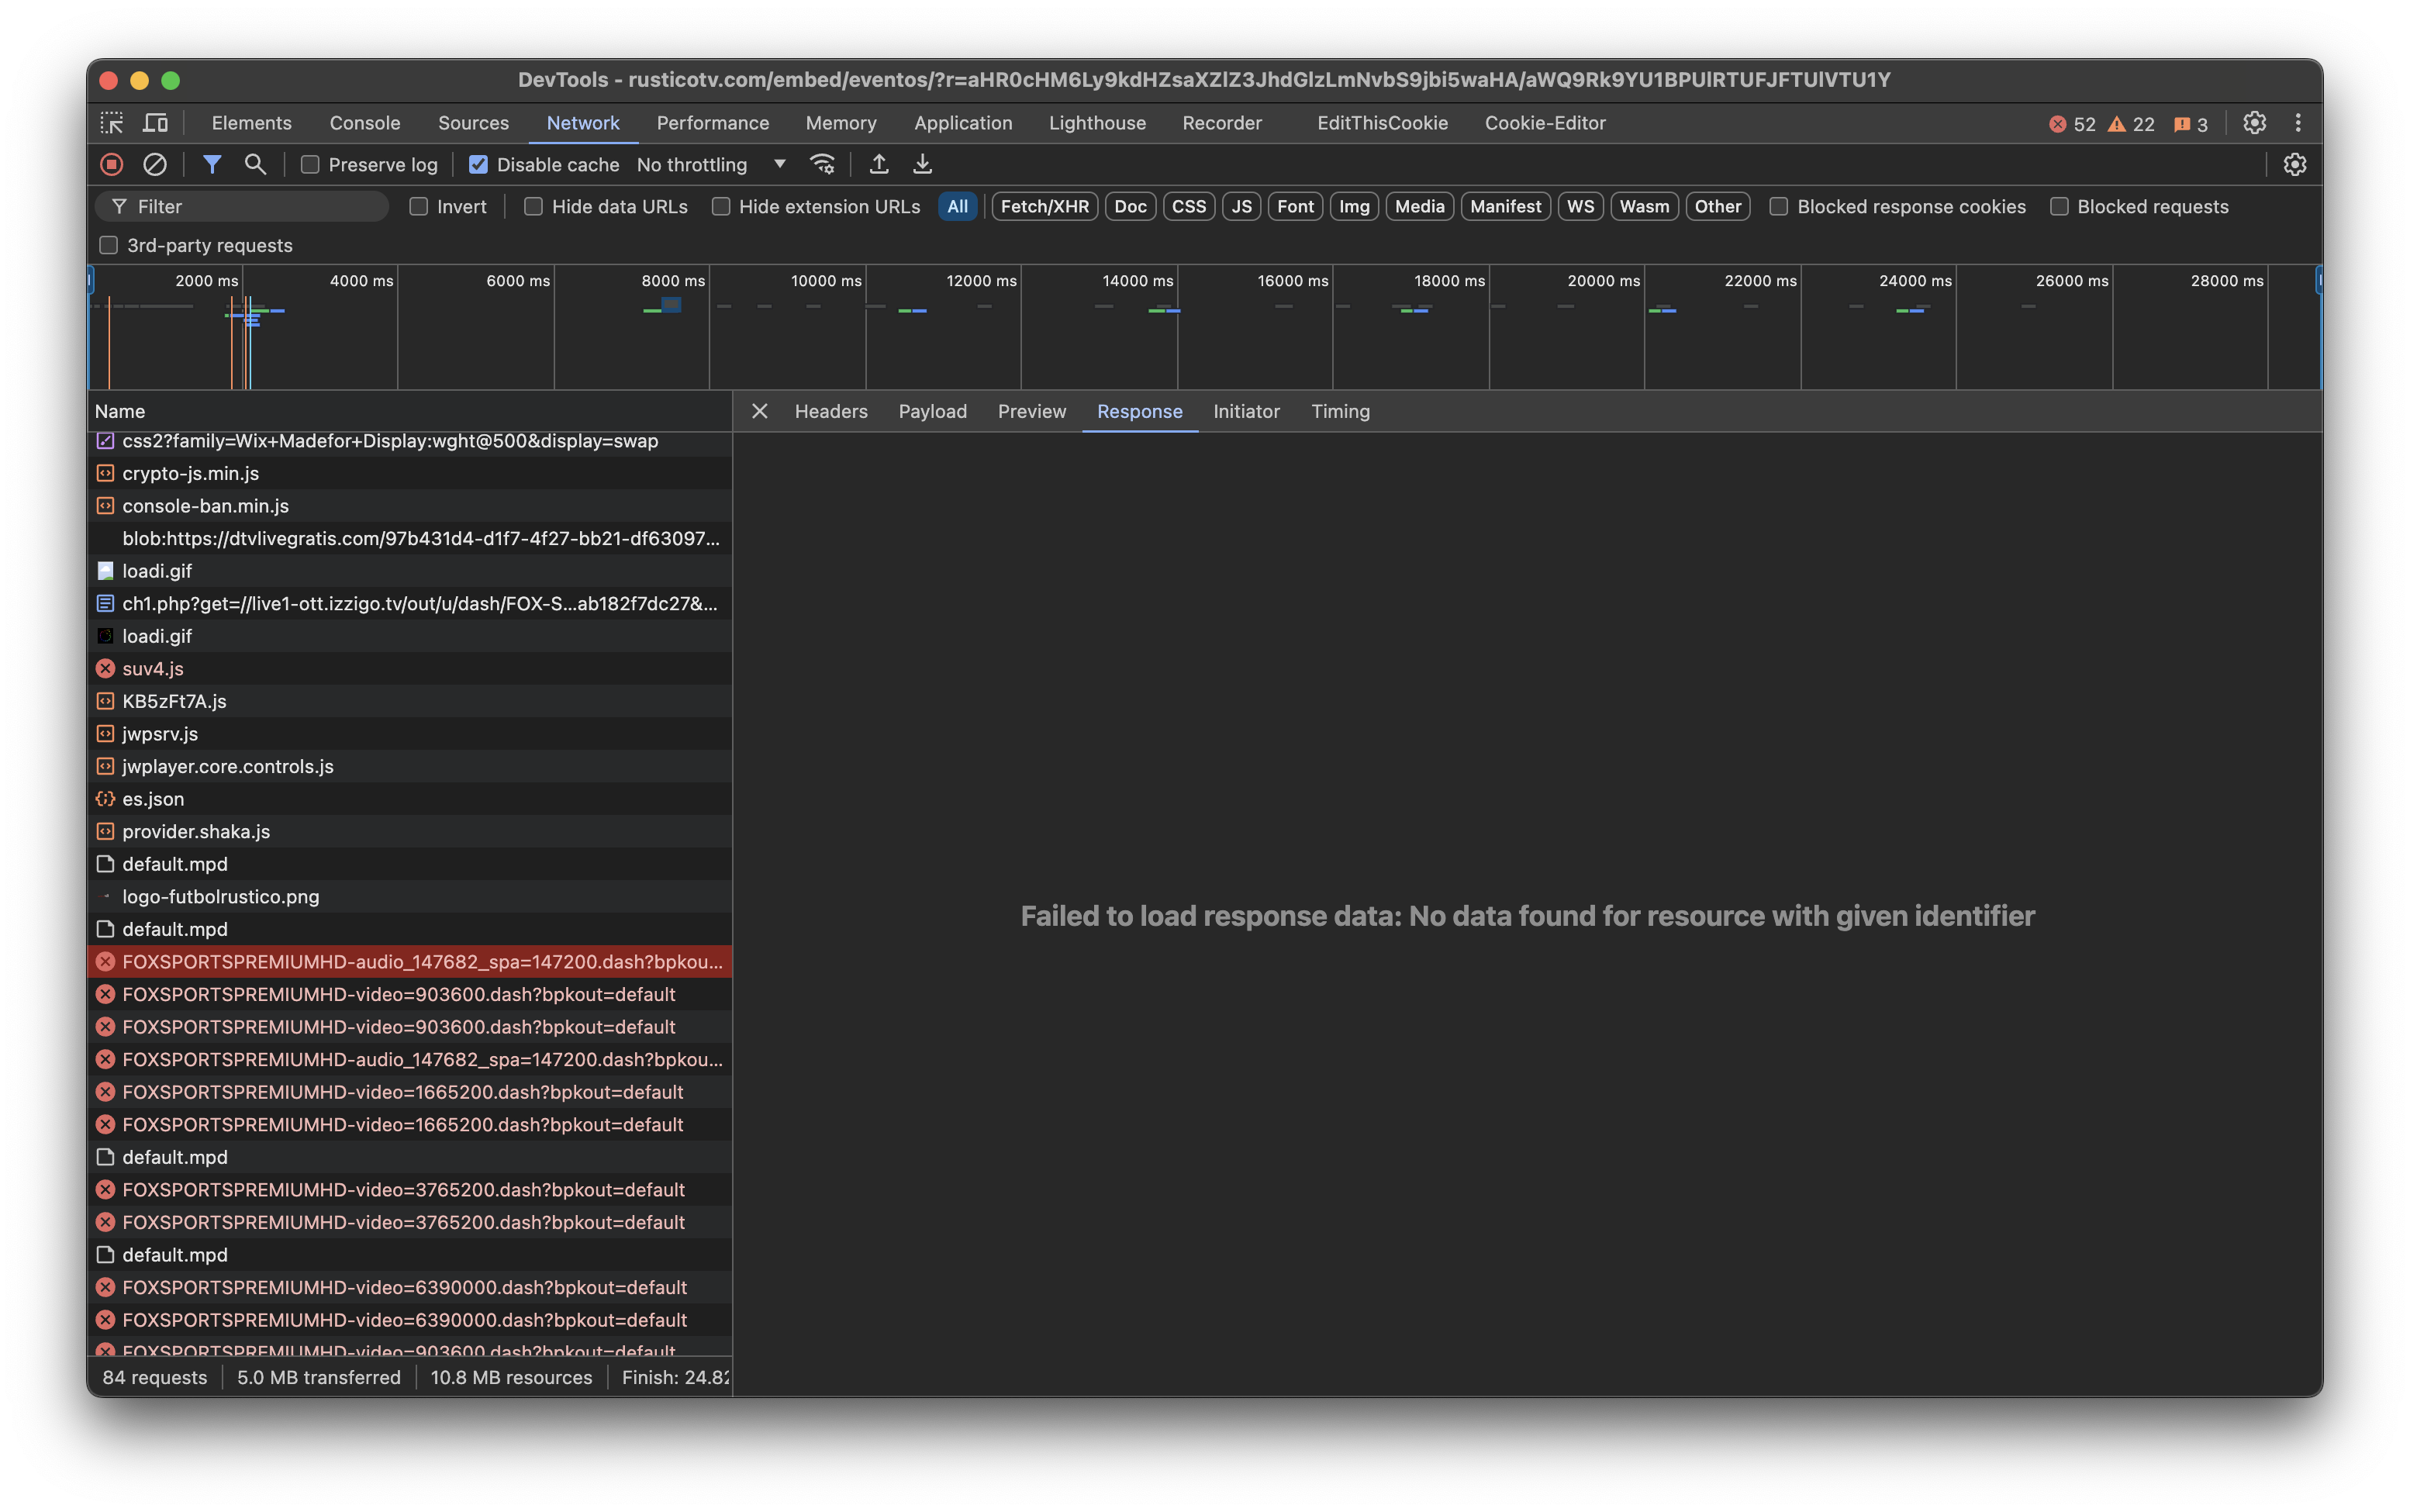
Task: Filter requests by Media type
Action: pos(1418,207)
